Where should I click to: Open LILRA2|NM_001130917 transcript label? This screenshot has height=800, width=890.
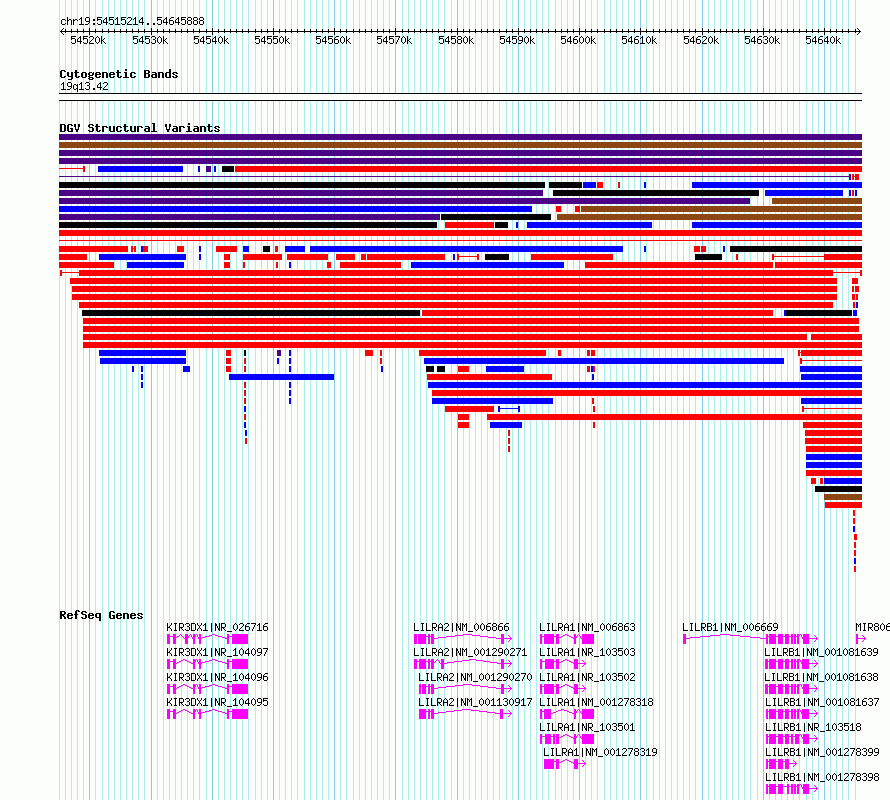475,702
